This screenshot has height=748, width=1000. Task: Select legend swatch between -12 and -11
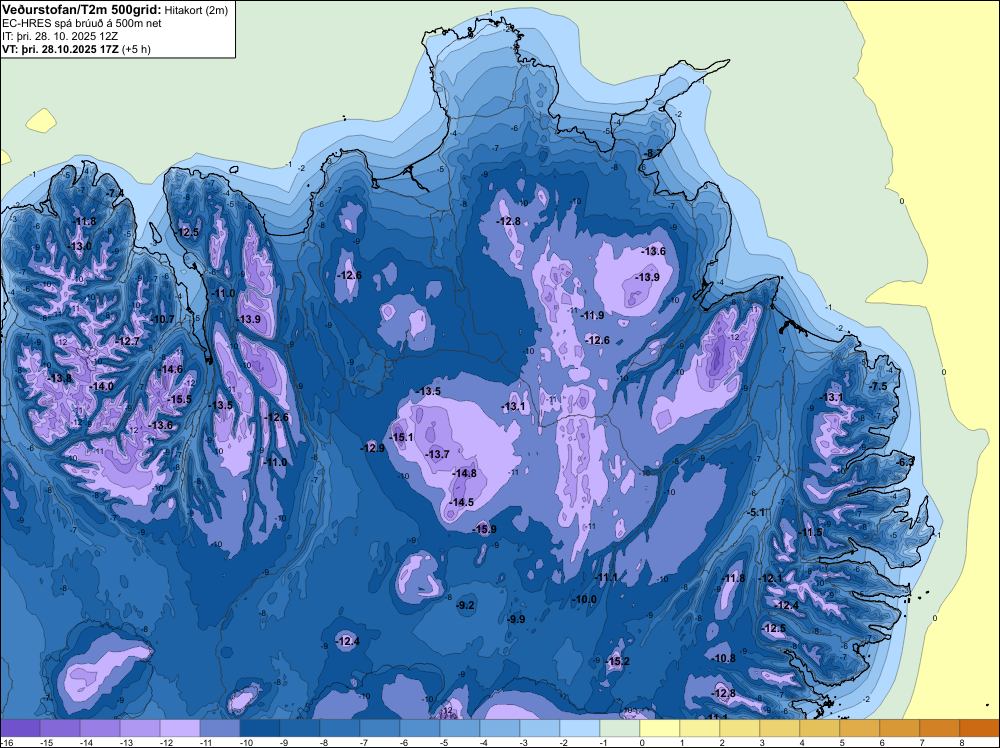tap(180, 728)
